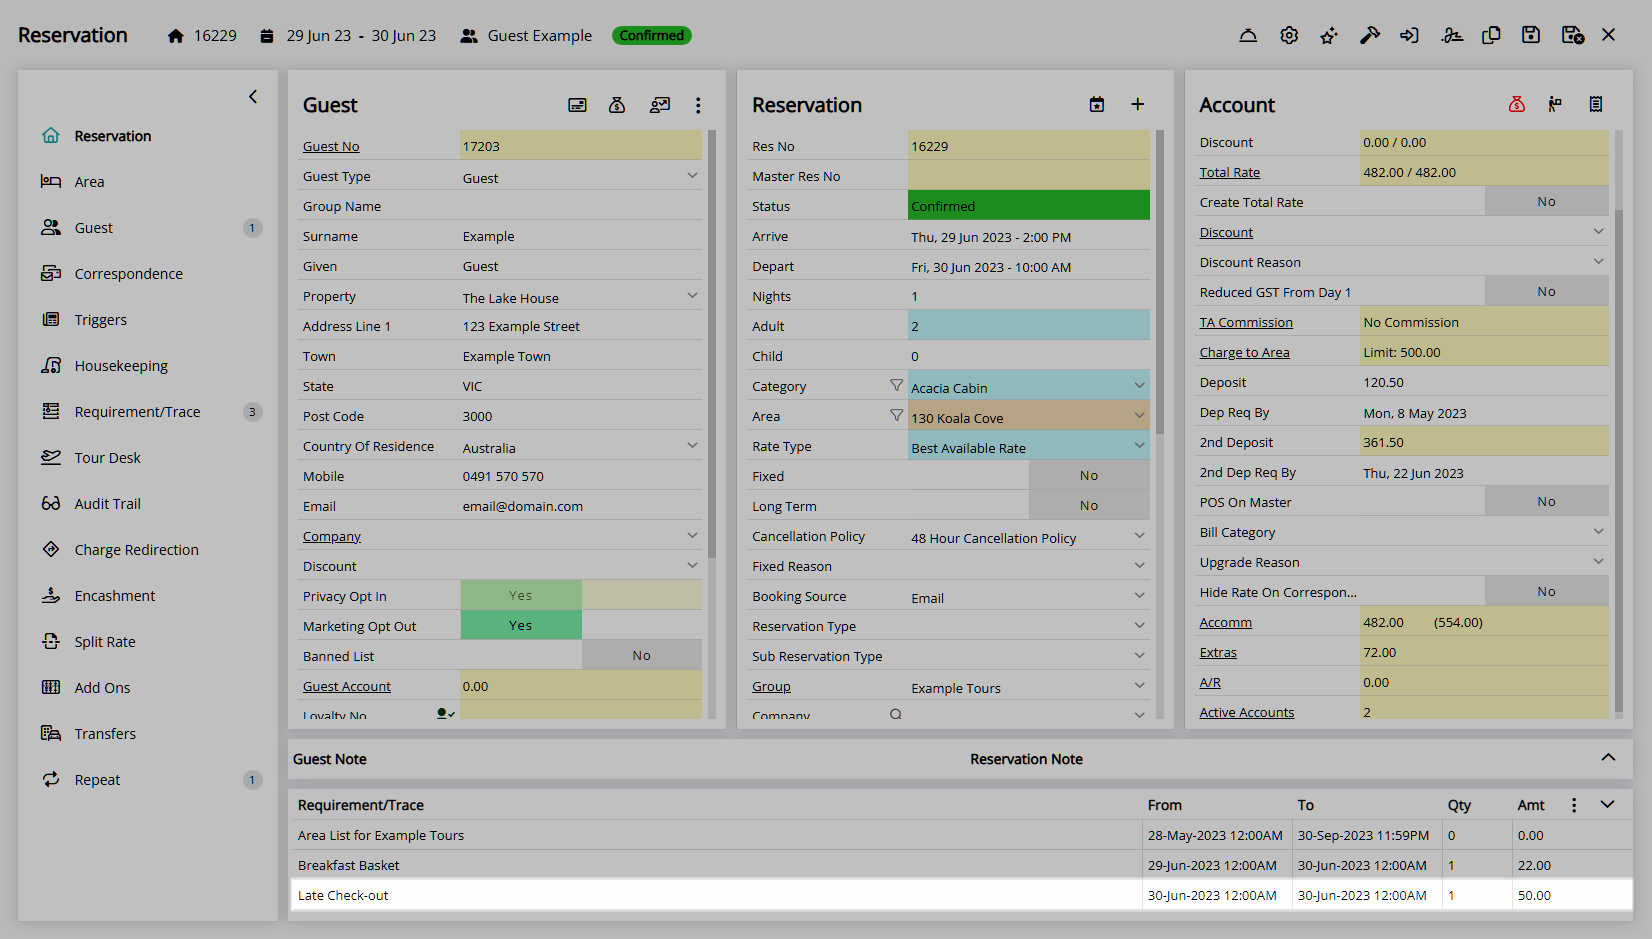Image resolution: width=1652 pixels, height=939 pixels.
Task: Click the guest statistics chart icon
Action: click(x=659, y=105)
